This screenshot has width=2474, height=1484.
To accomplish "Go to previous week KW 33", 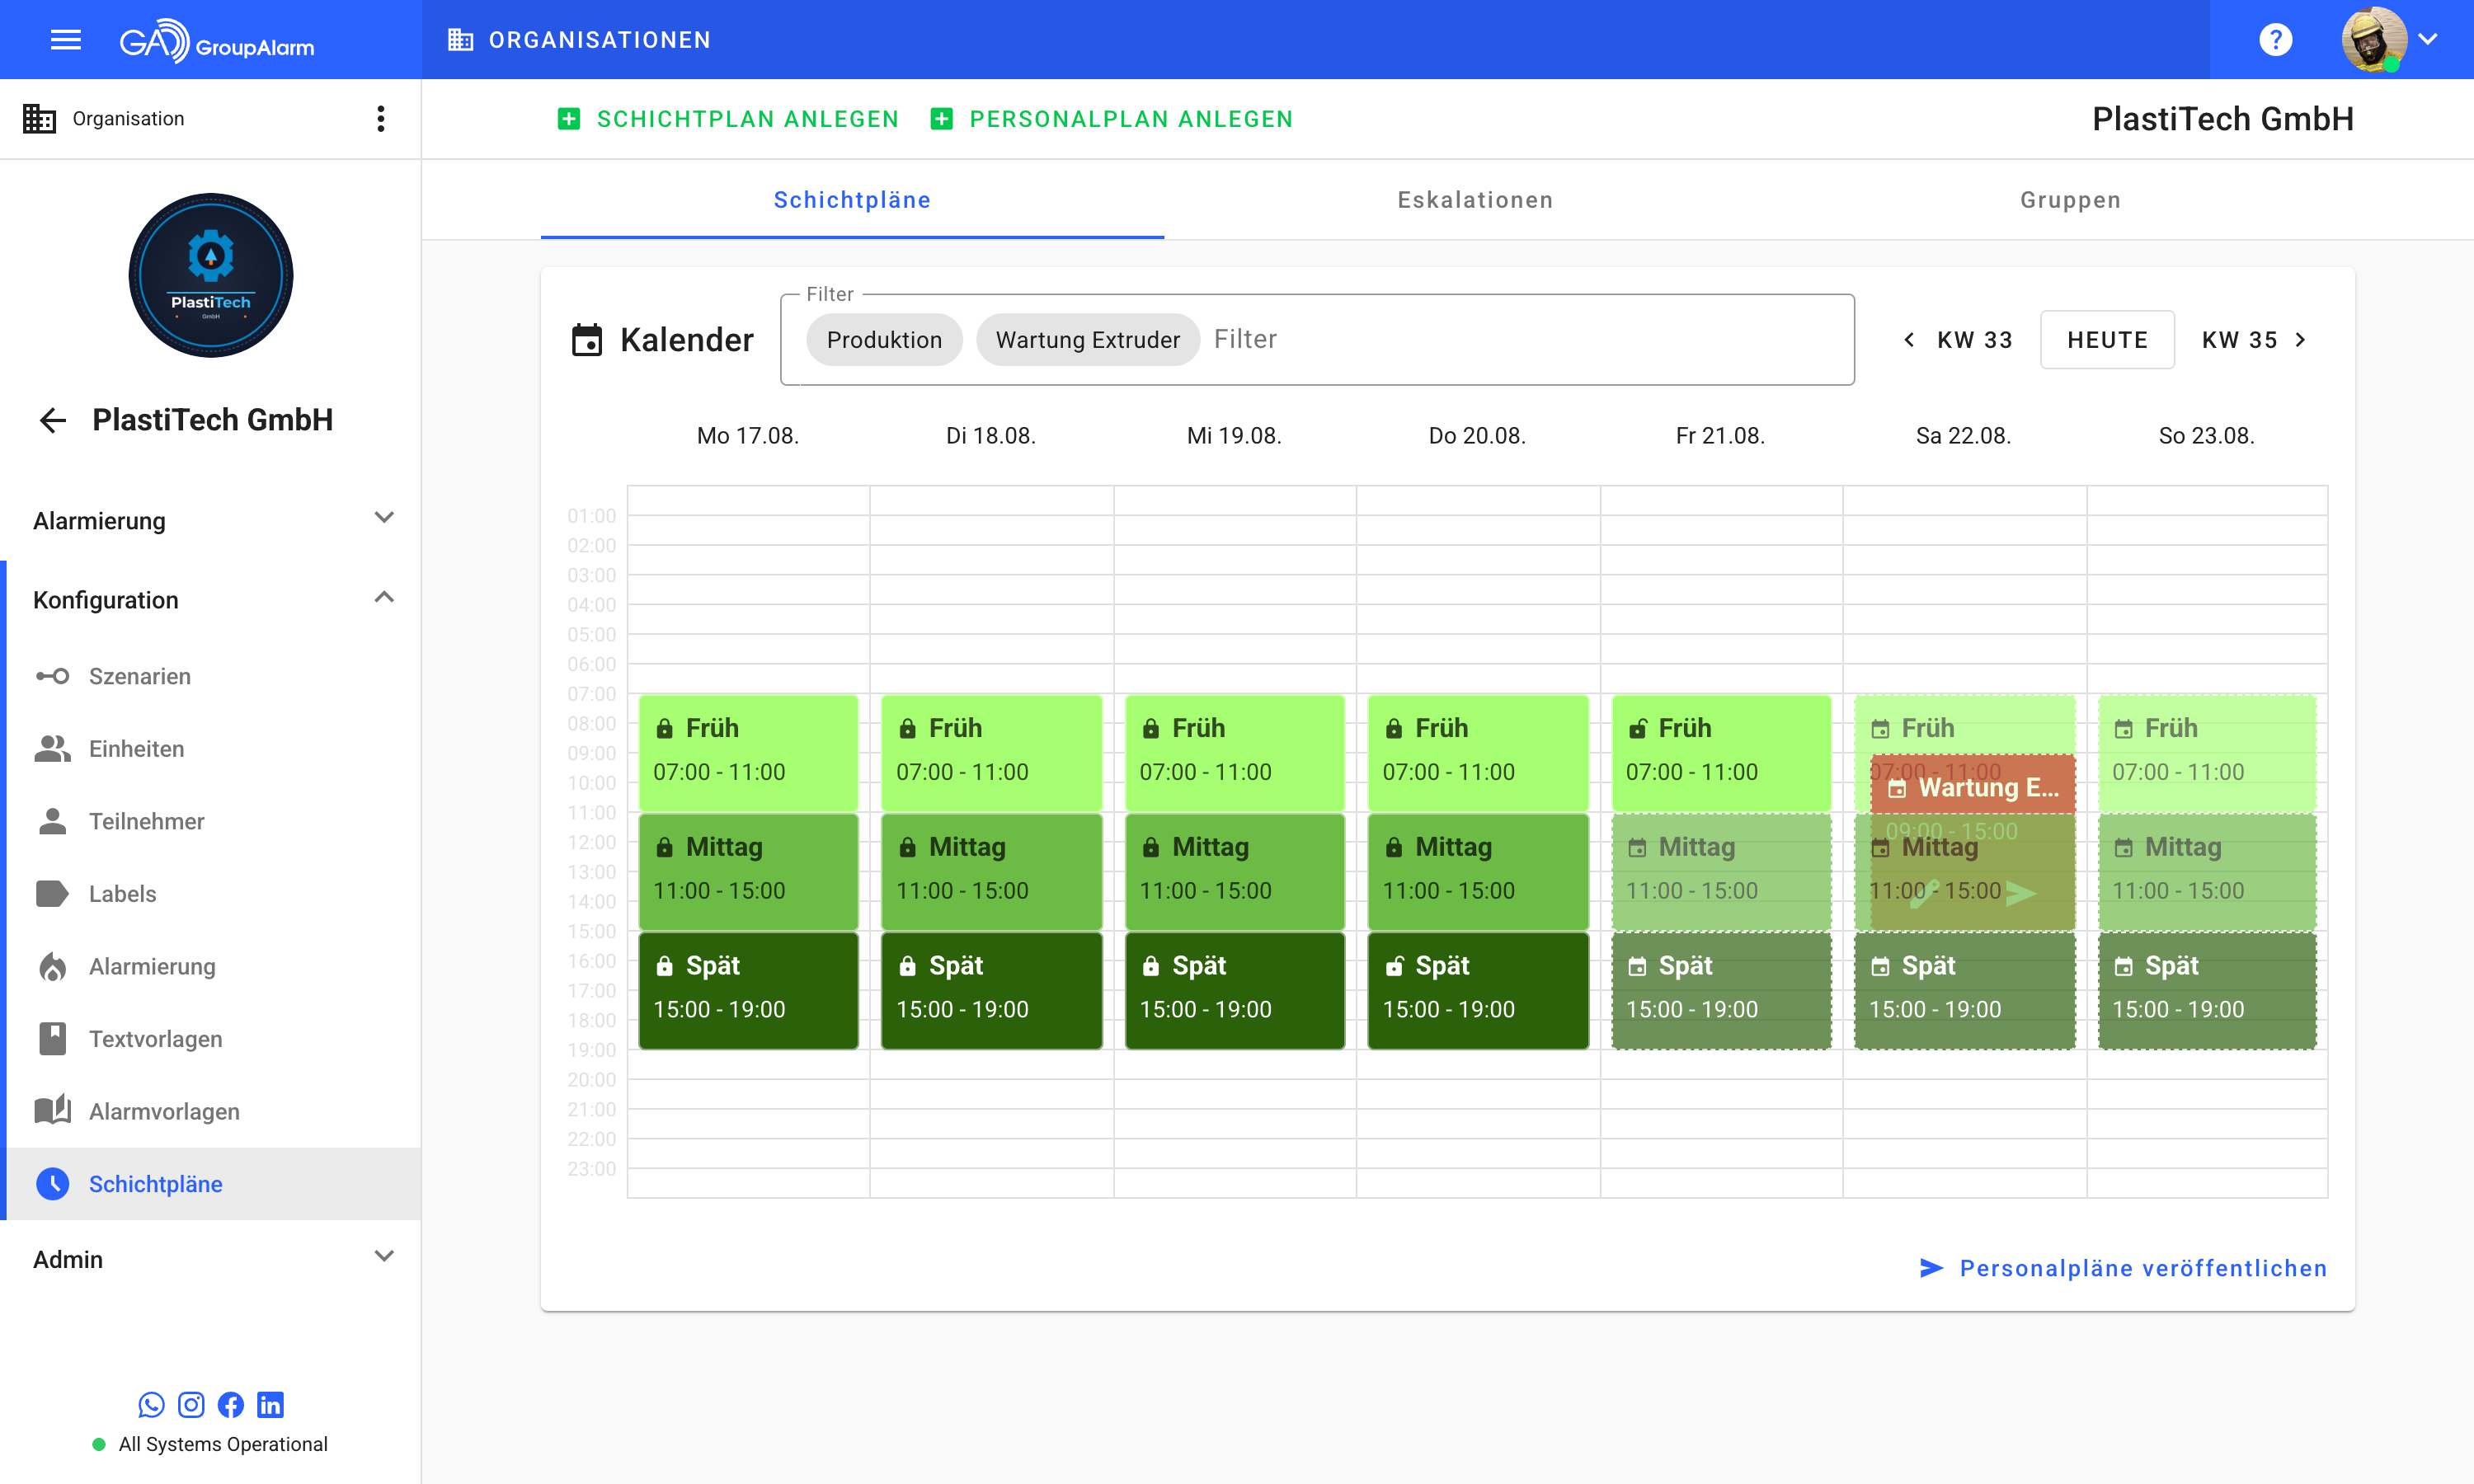I will 1957,340.
